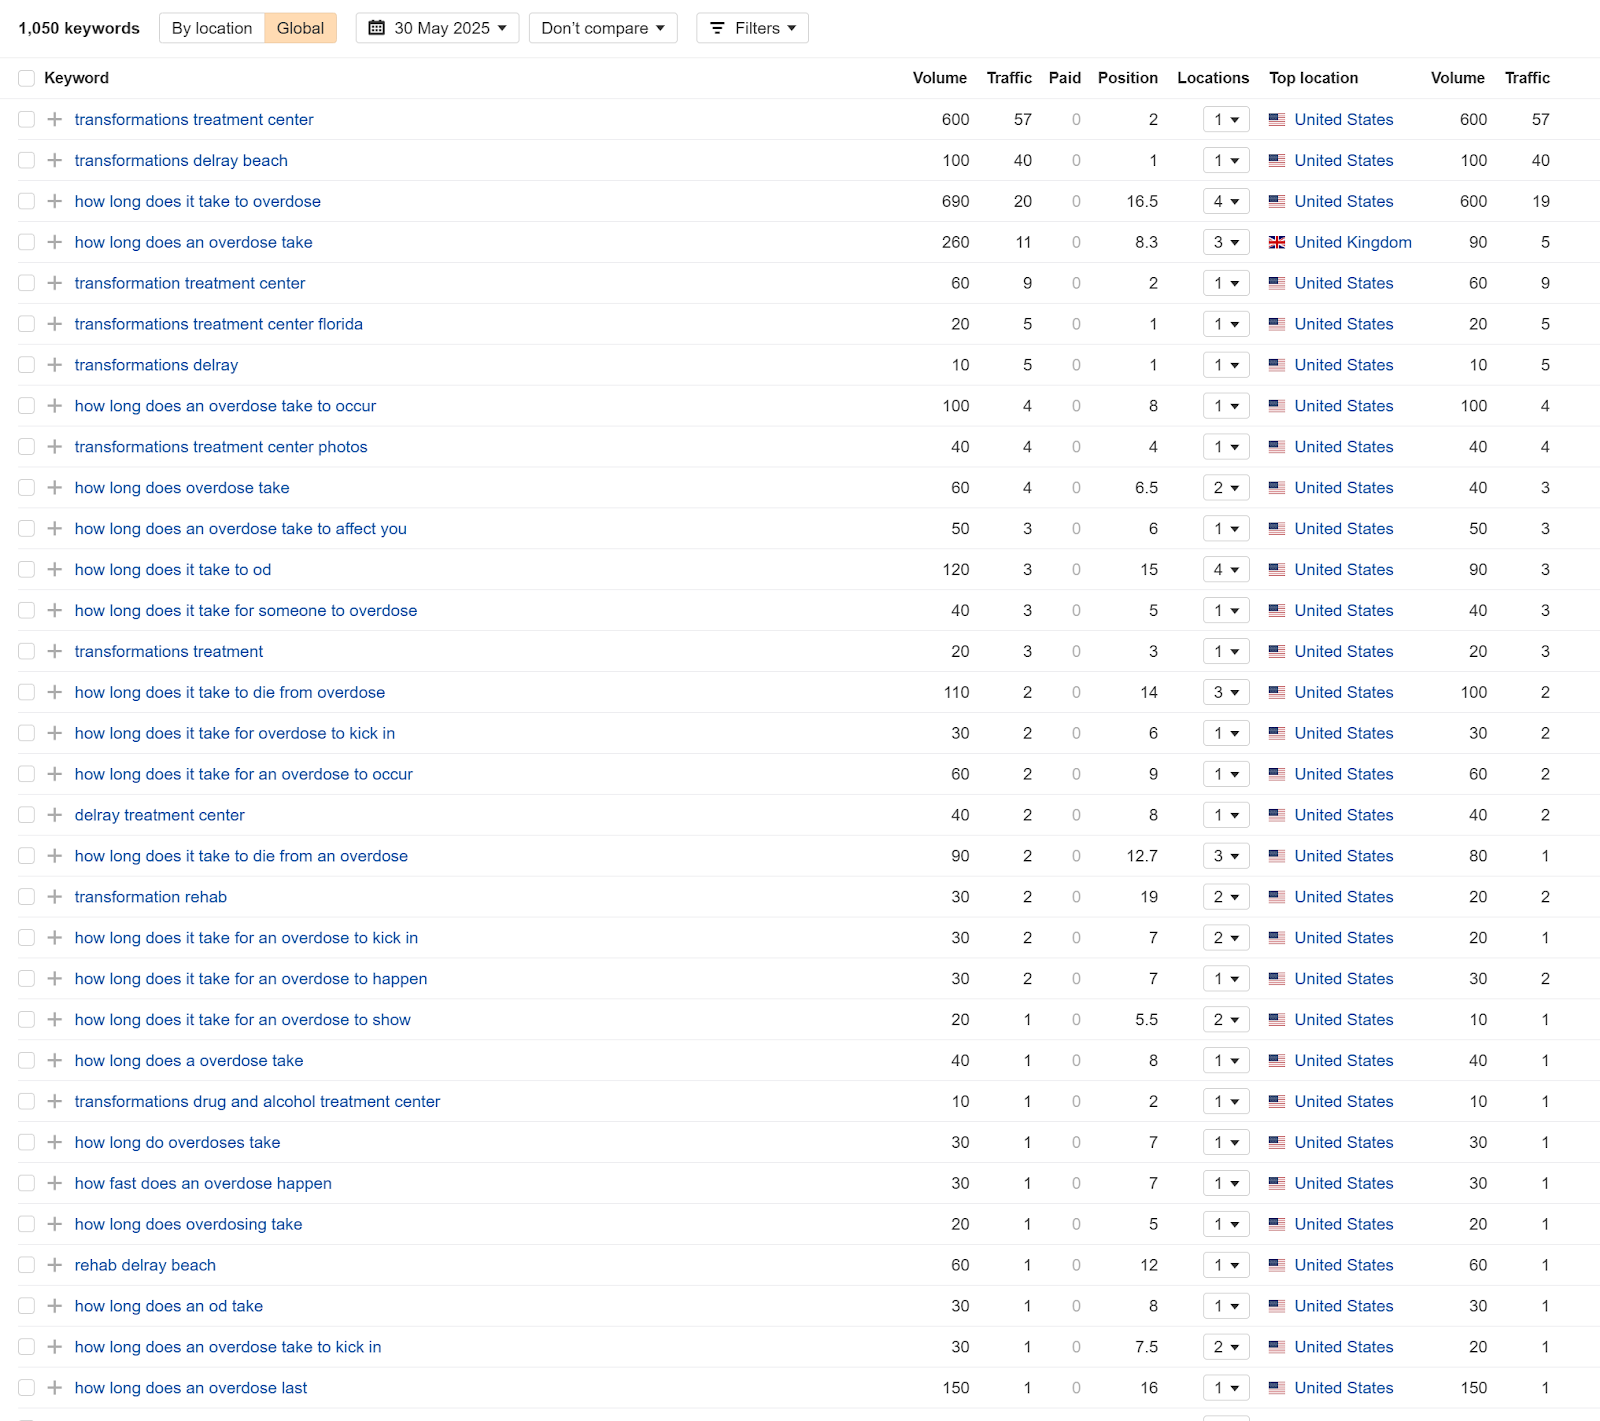Tick checkbox for 'how long does it take to die from overdose'
This screenshot has width=1600, height=1421.
point(26,693)
